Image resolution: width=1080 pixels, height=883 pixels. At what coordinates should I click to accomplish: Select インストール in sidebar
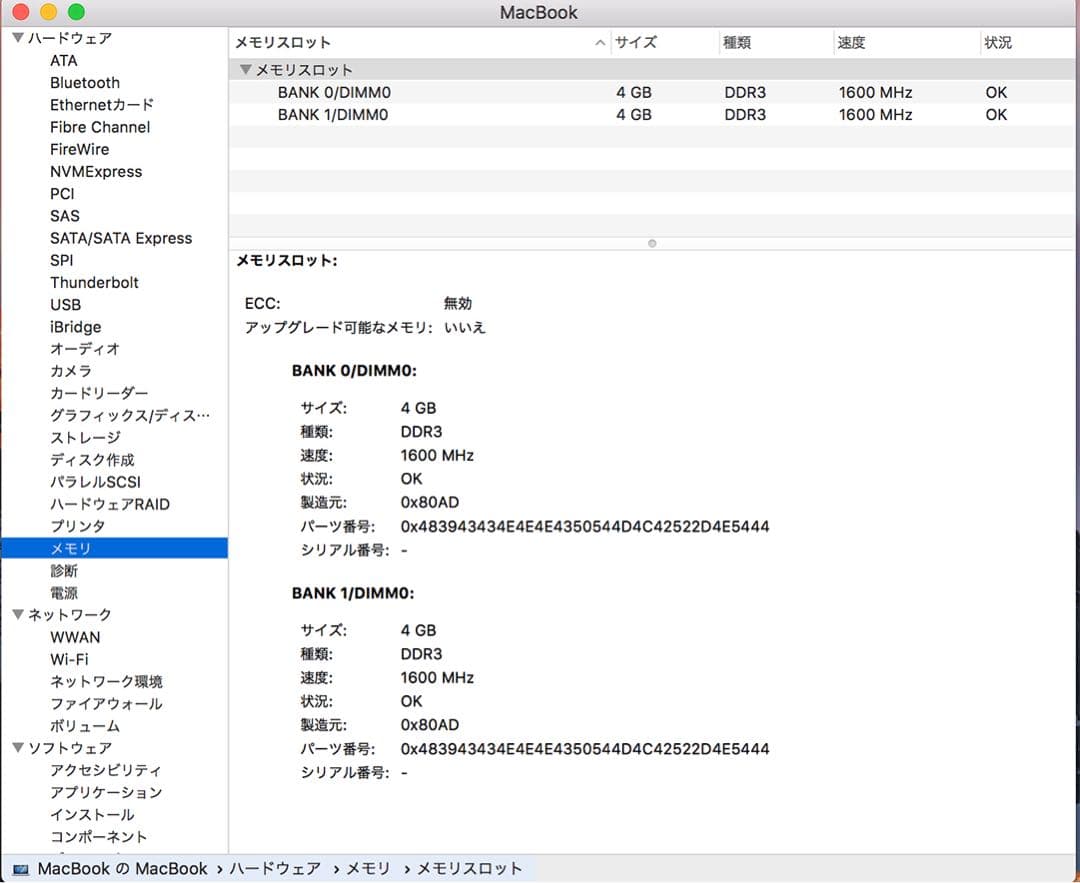[x=92, y=814]
